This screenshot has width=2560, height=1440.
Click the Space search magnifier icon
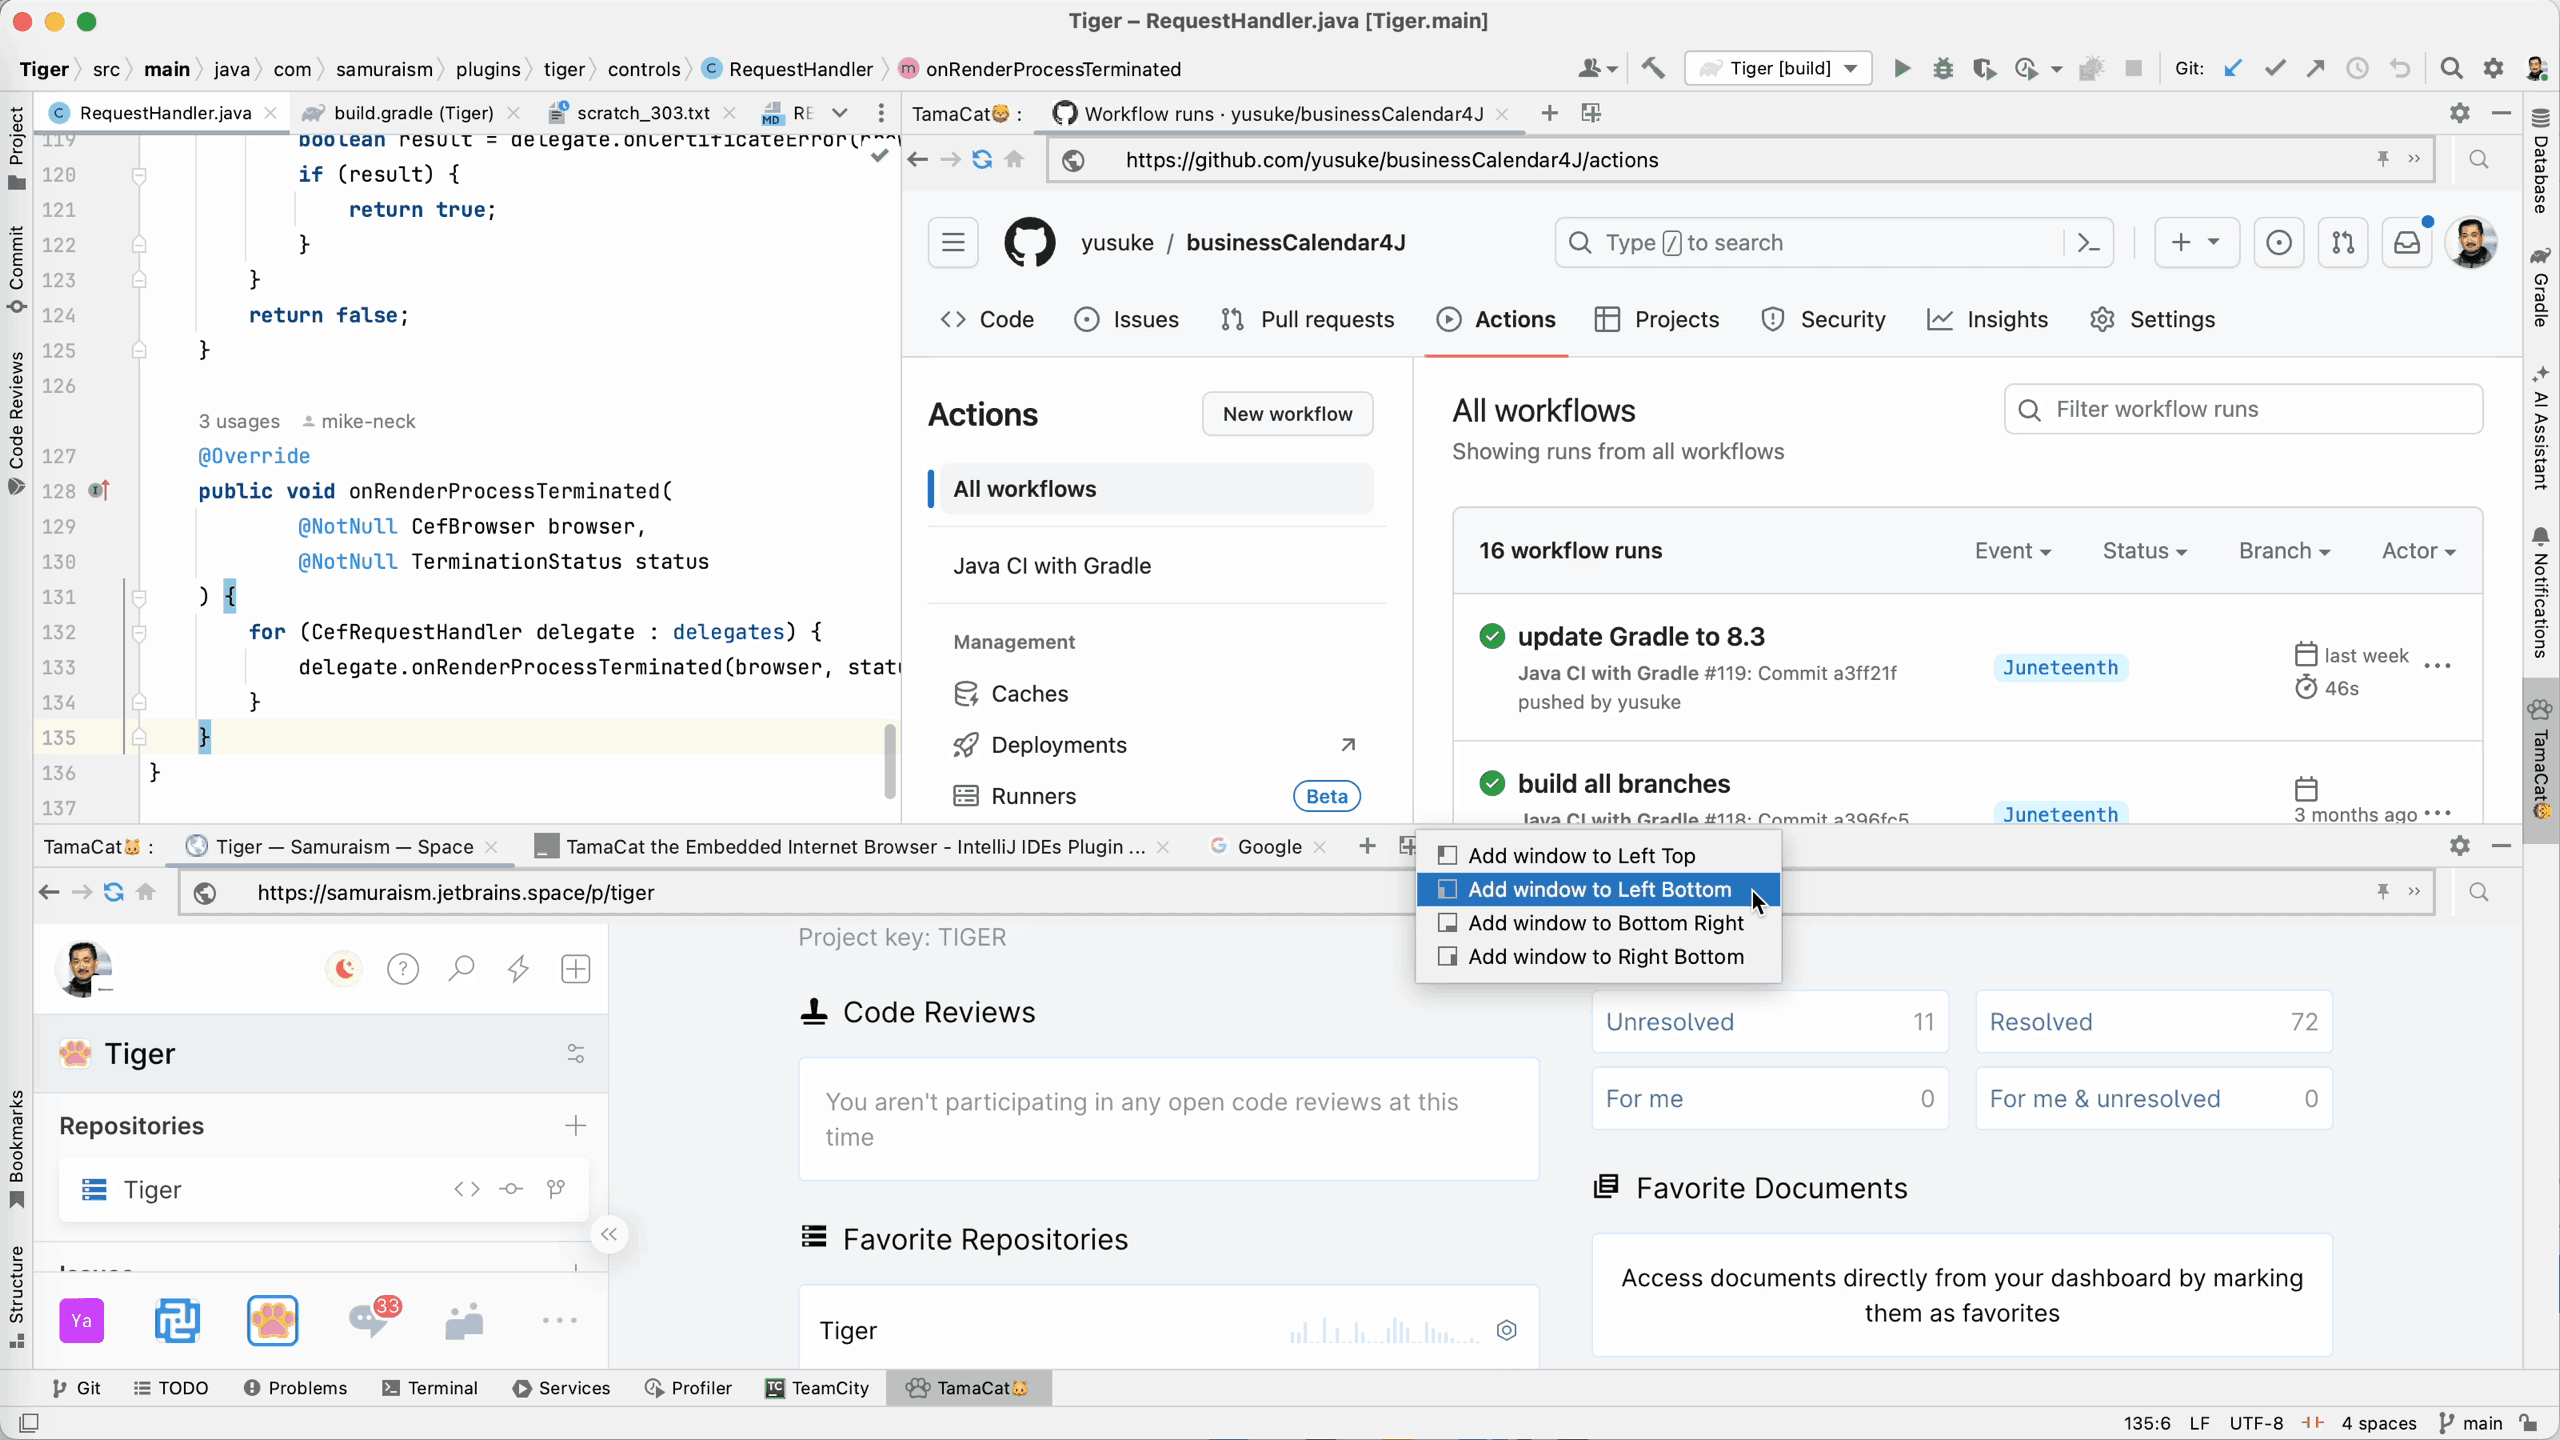pyautogui.click(x=461, y=969)
